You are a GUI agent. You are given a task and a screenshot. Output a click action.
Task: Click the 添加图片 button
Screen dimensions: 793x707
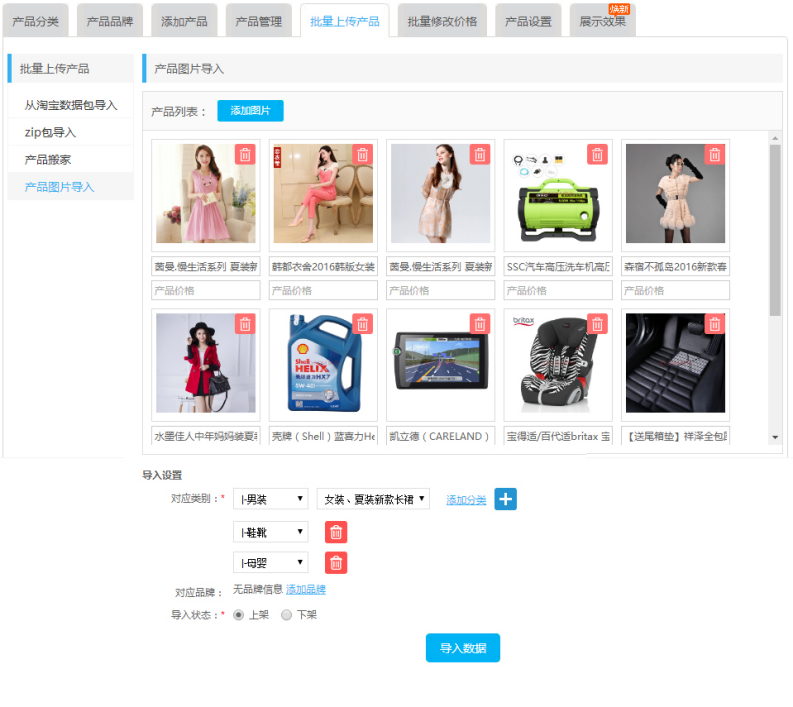pyautogui.click(x=250, y=111)
